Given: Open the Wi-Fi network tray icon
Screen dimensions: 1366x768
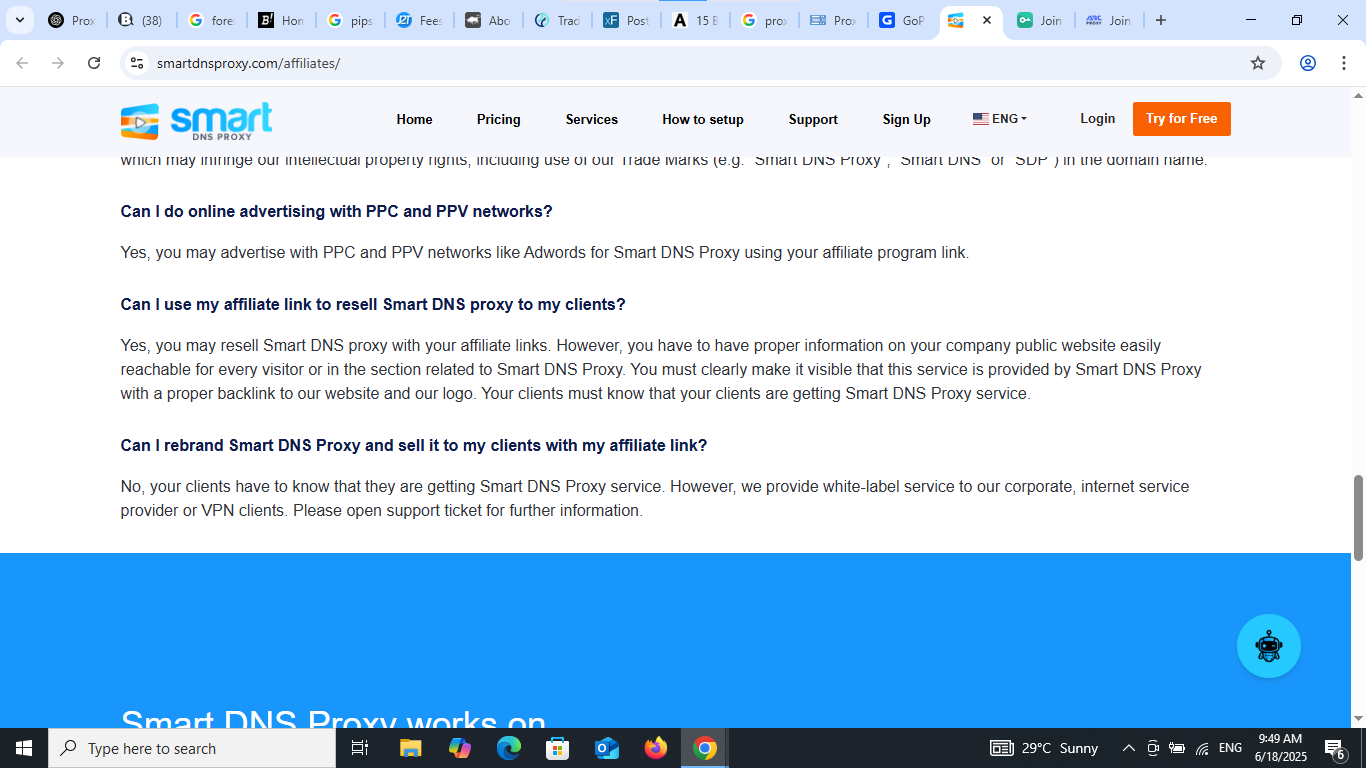Looking at the screenshot, I should pos(1202,748).
